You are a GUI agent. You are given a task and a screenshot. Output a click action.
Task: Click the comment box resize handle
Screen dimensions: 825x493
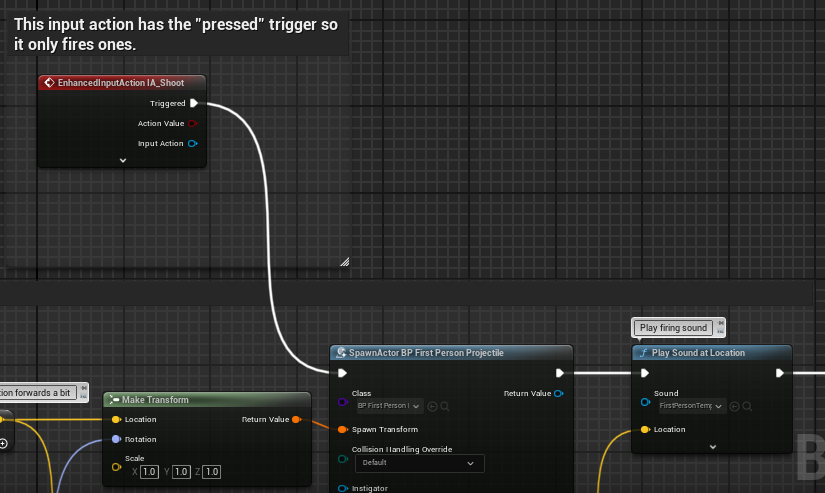coord(345,261)
